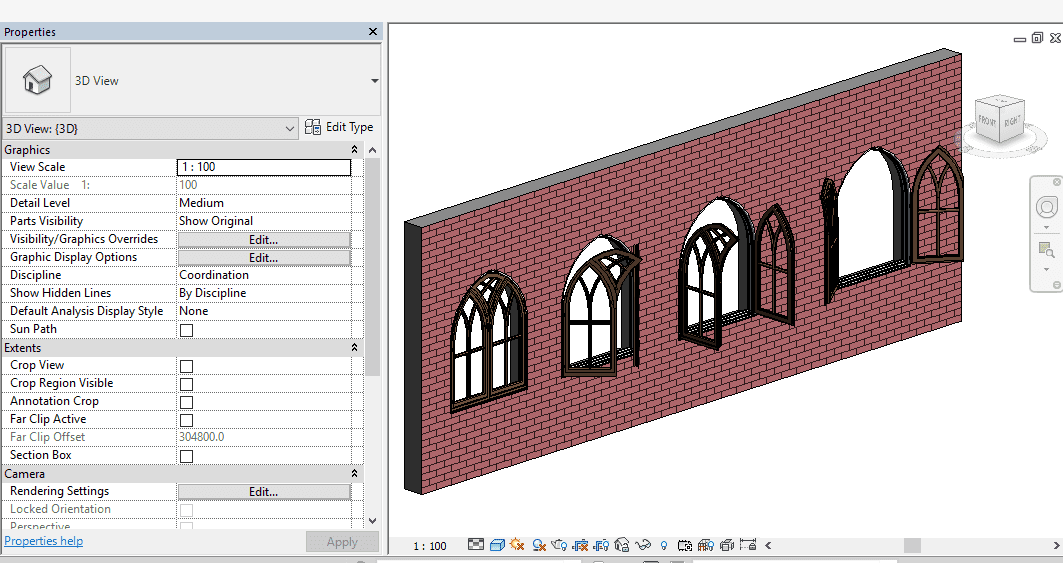Click the Detail Level icon in view bar

pos(476,545)
